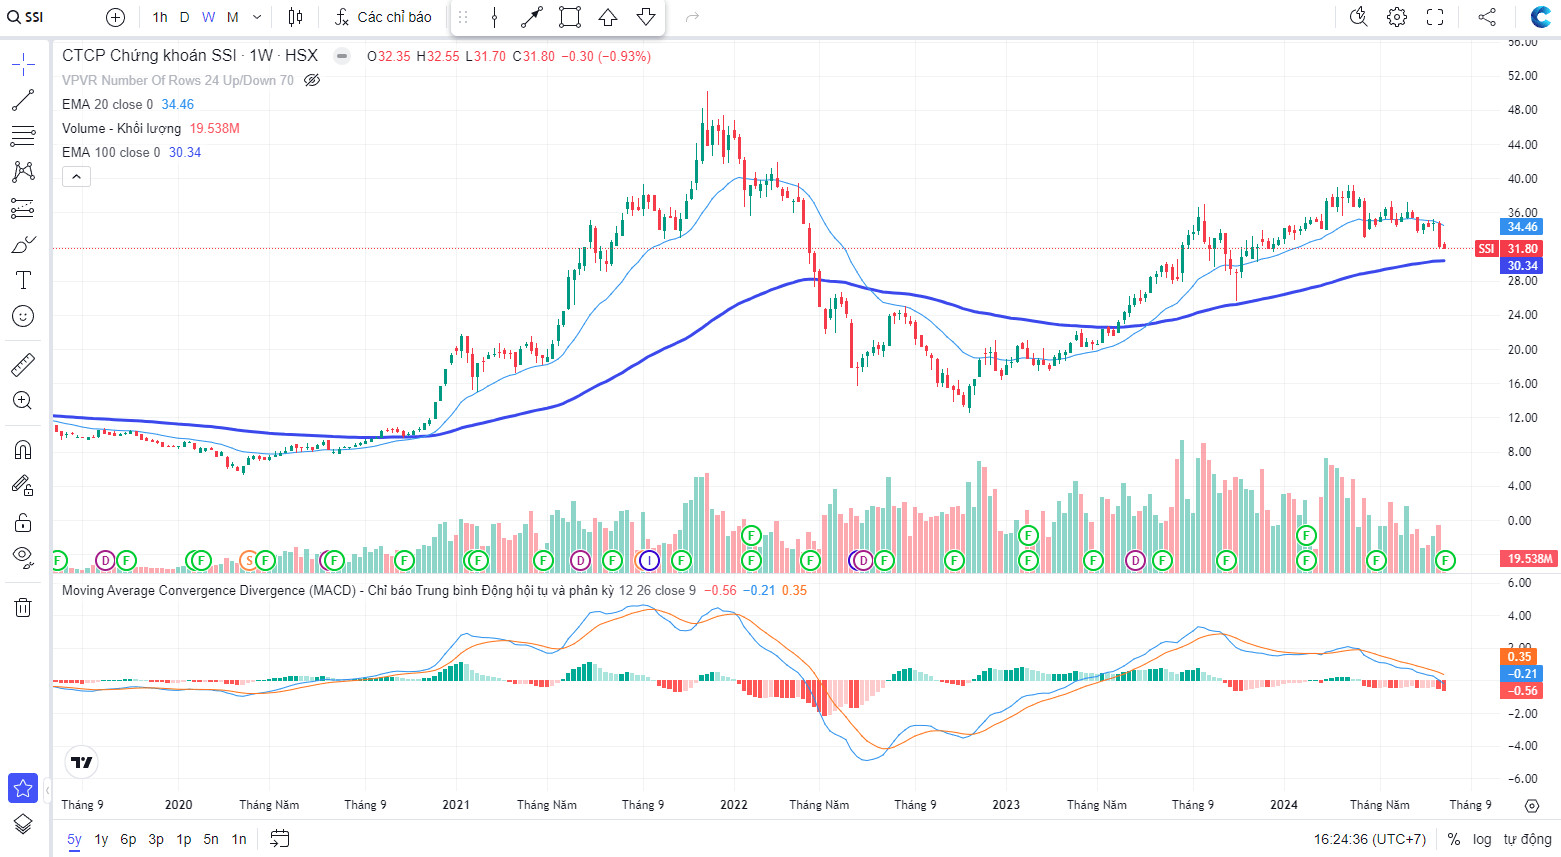
Task: Open the Các chỉ báo indicators dialog
Action: (383, 17)
